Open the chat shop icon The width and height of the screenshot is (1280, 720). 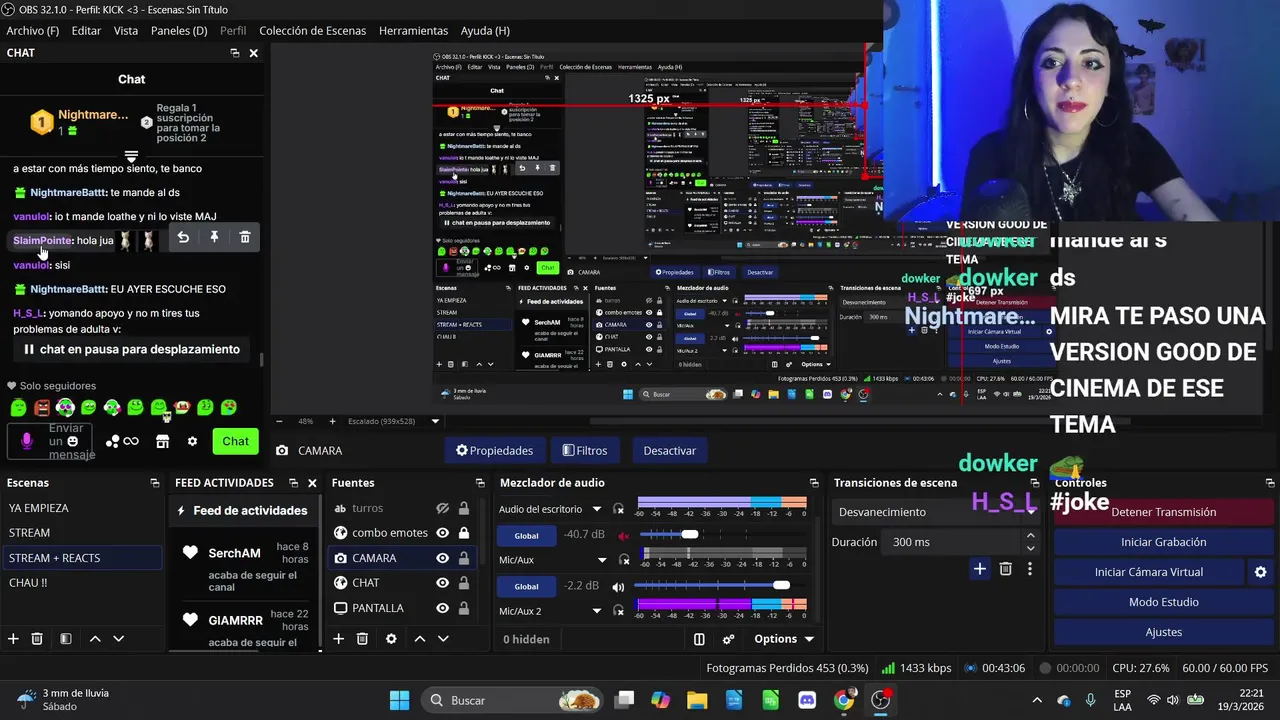point(162,441)
